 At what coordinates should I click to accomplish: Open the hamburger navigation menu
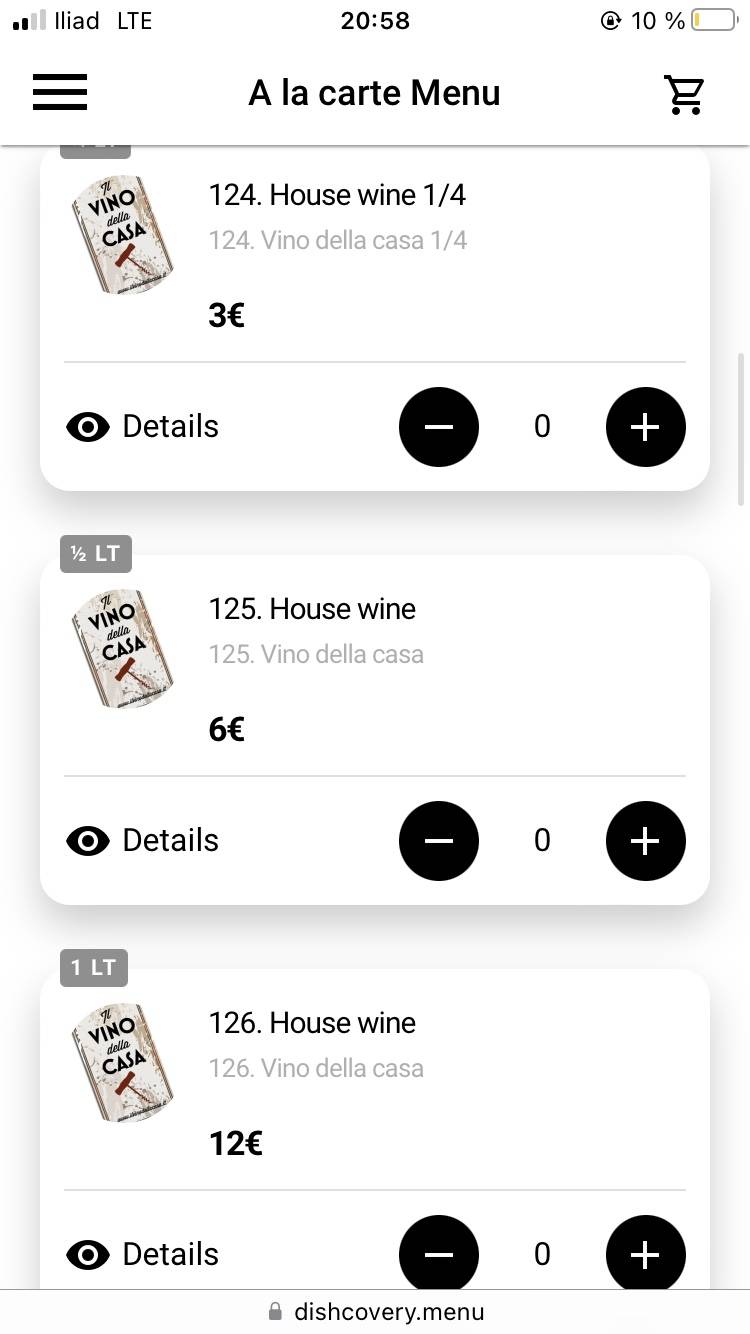(60, 93)
